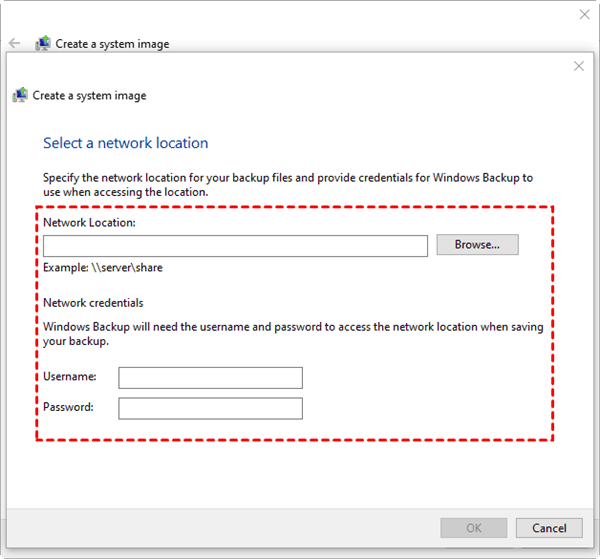Click the system image icon in the inner dialog

click(20, 96)
